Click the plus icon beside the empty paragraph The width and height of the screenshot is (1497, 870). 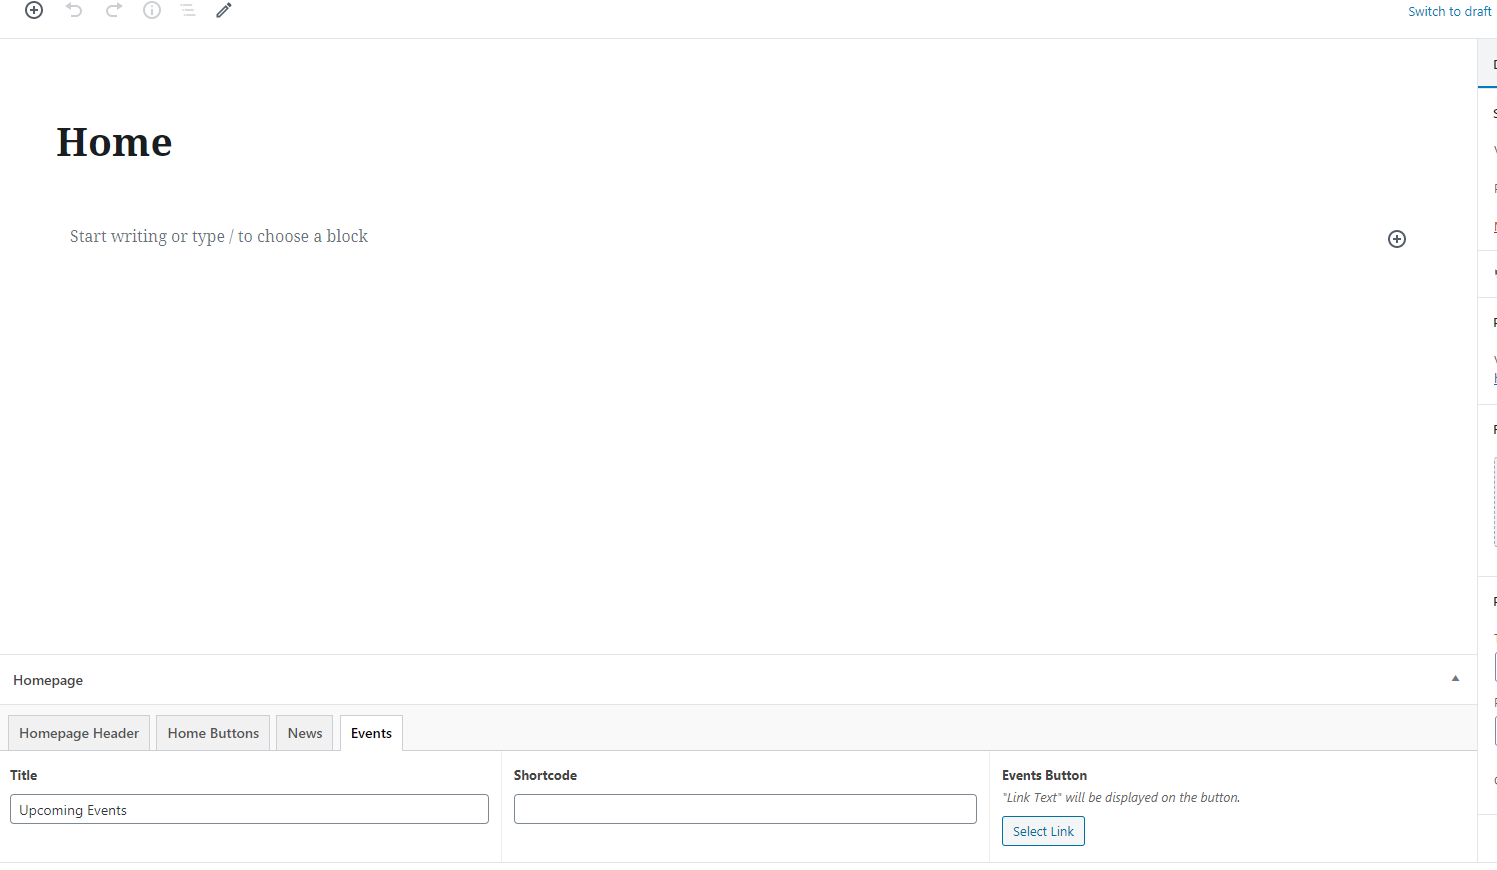(x=1397, y=239)
